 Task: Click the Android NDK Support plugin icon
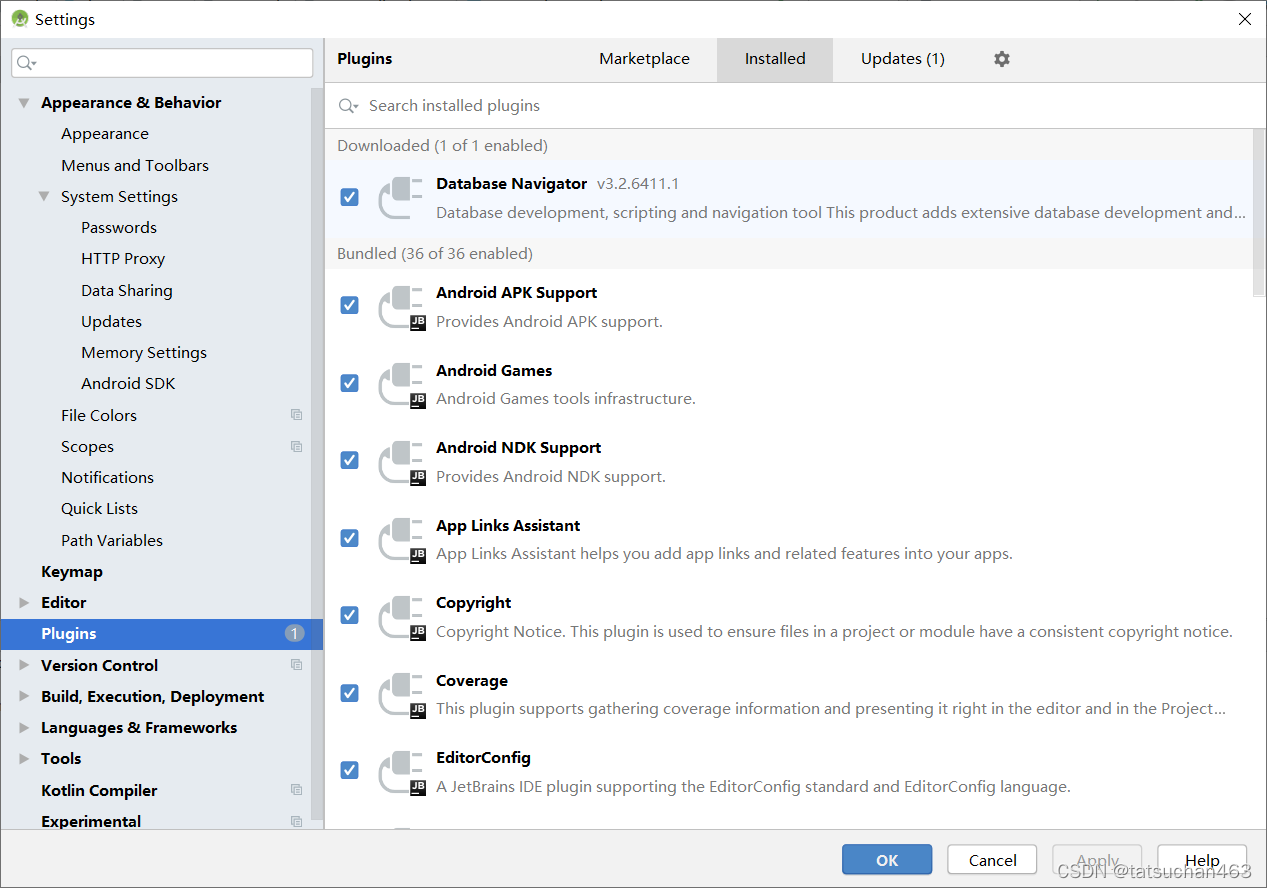click(x=401, y=462)
